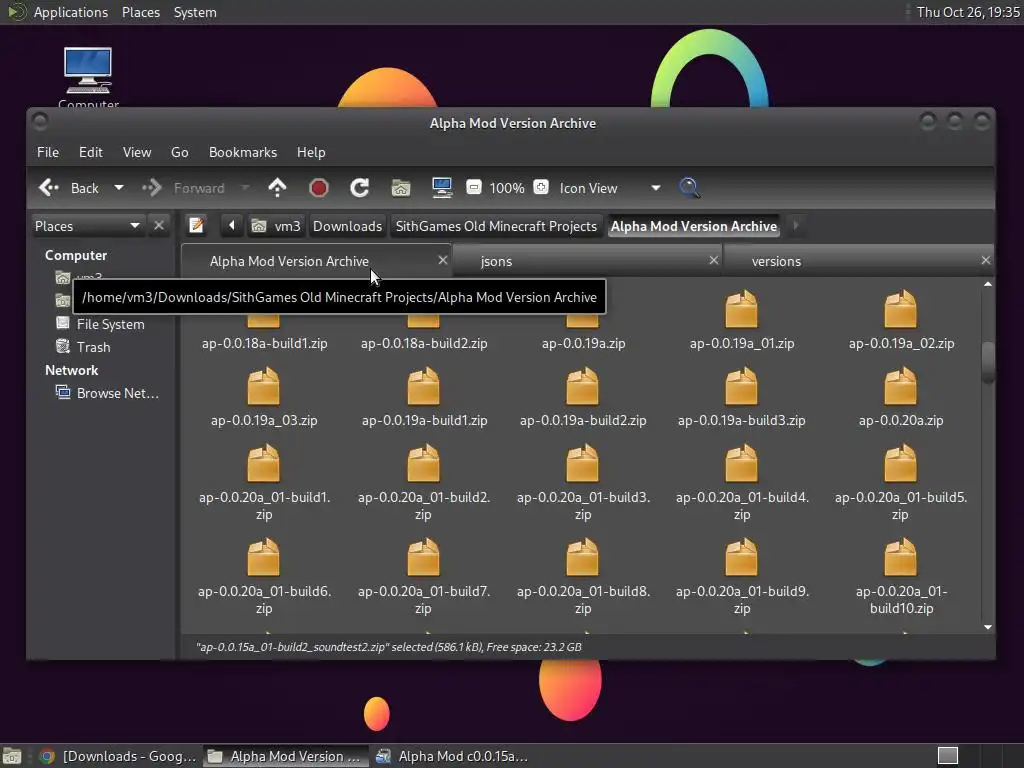1024x768 pixels.
Task: Open the Icon View mode dropdown
Action: [x=610, y=188]
